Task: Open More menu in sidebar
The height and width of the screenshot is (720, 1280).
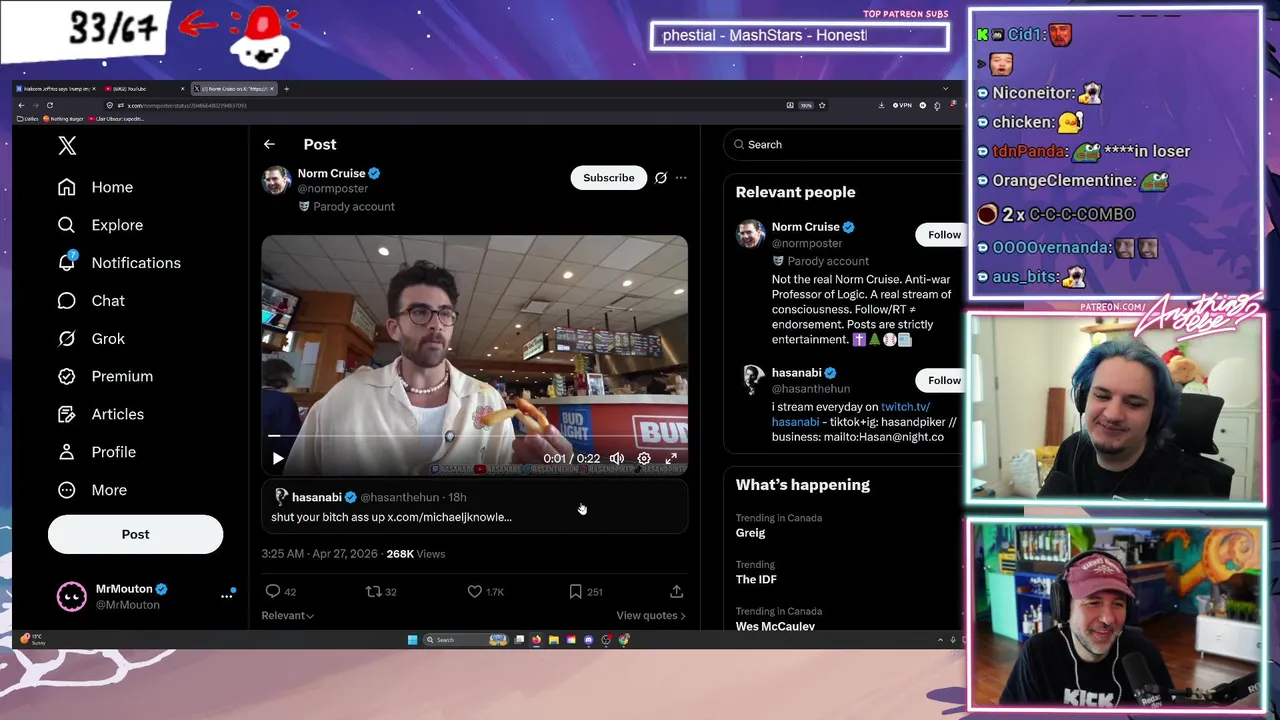Action: [x=92, y=490]
